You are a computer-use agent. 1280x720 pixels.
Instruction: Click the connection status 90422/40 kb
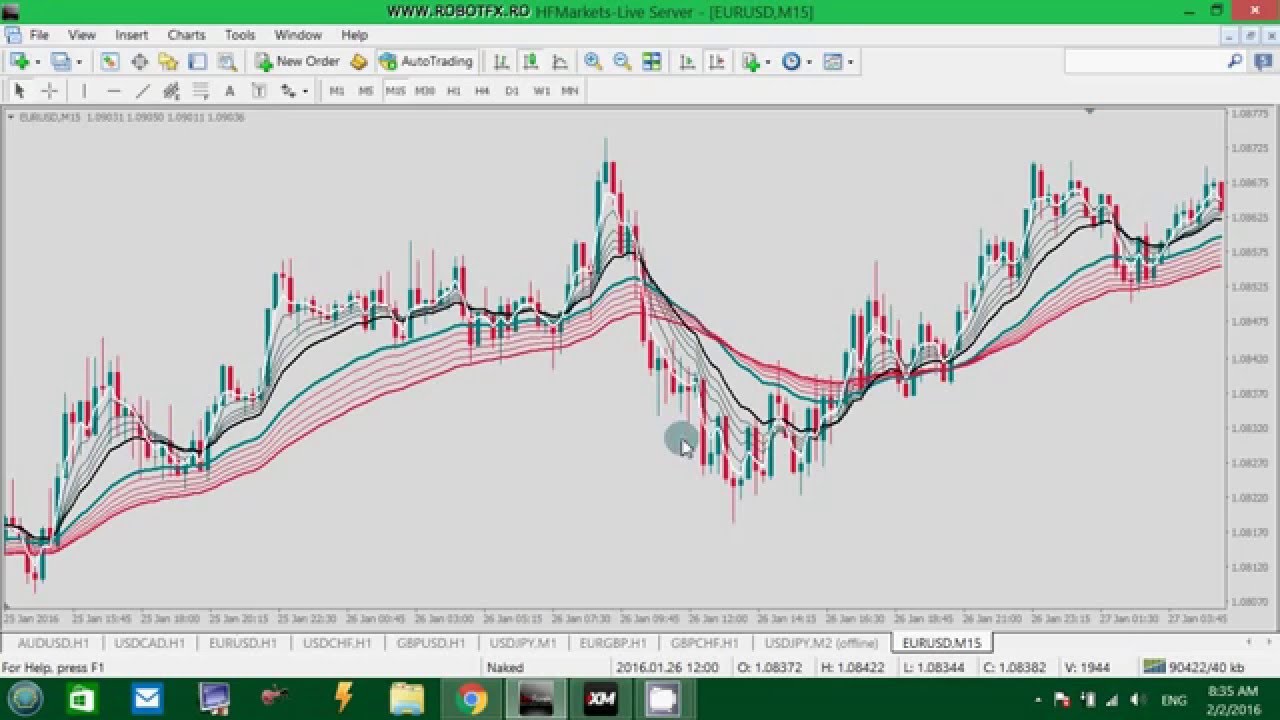coord(1195,667)
